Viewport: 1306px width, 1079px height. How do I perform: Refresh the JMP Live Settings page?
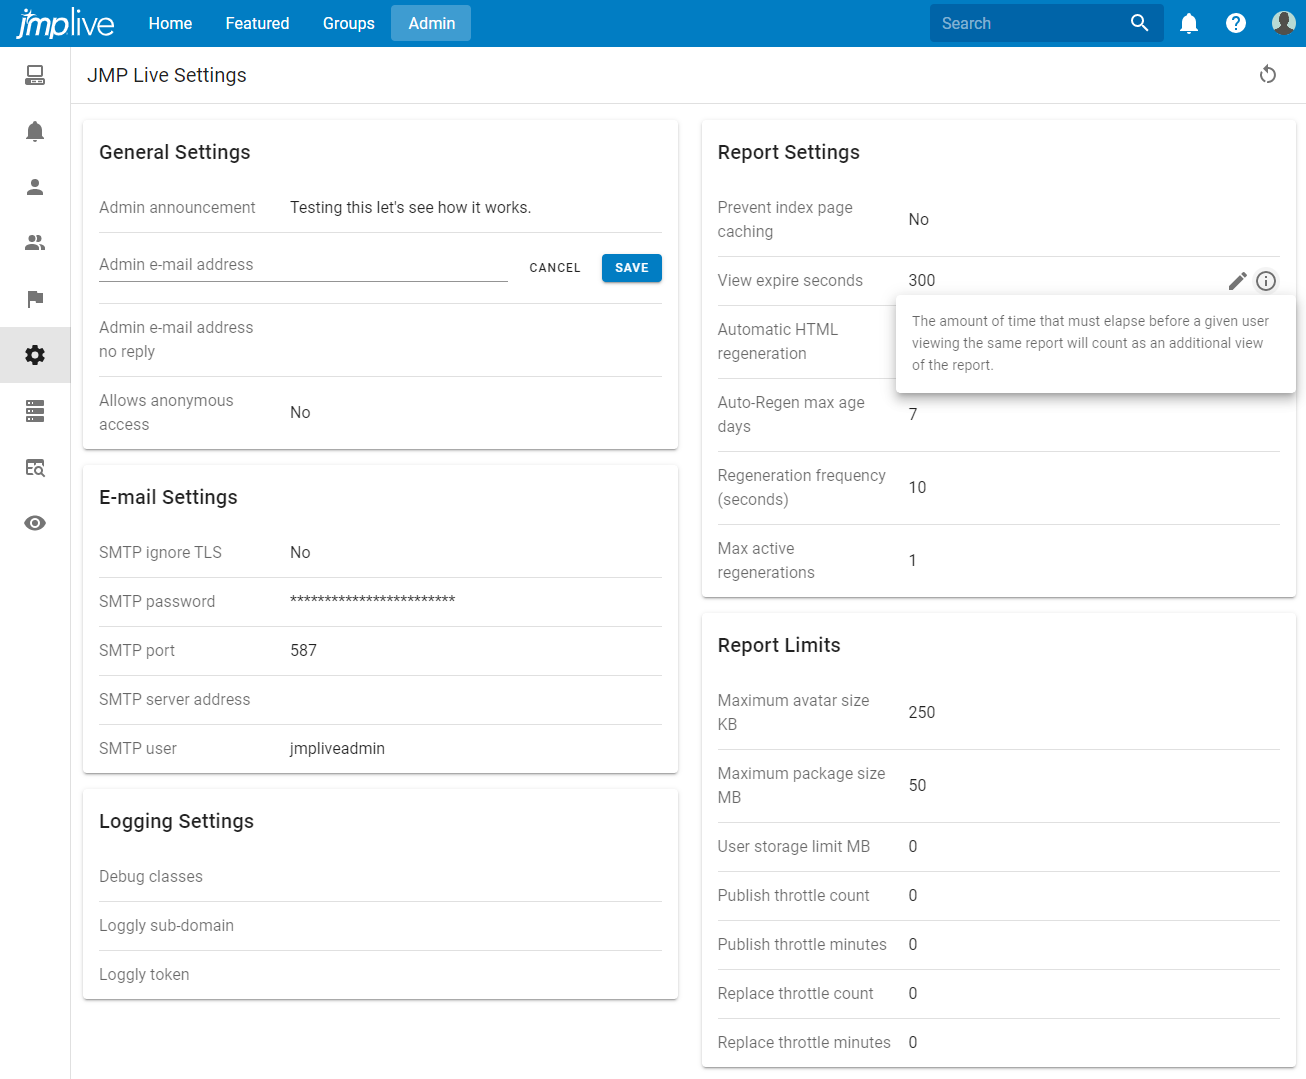(1268, 74)
